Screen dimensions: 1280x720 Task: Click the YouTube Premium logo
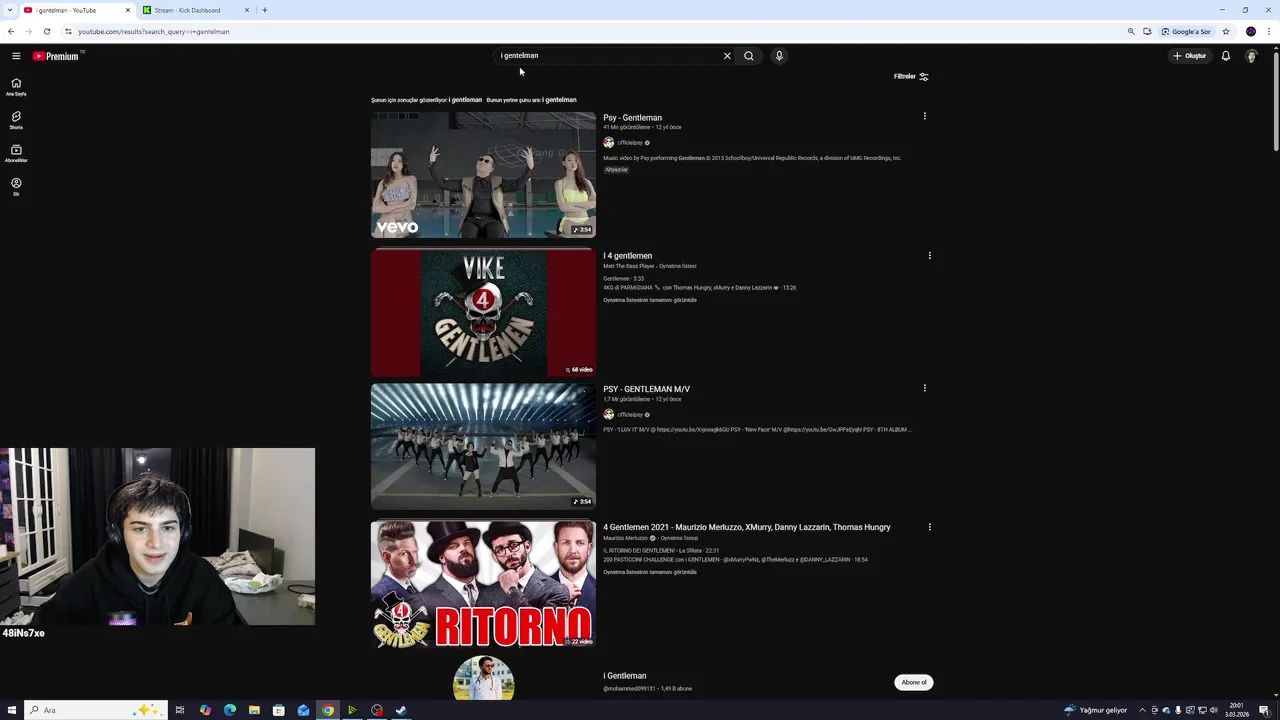click(55, 56)
